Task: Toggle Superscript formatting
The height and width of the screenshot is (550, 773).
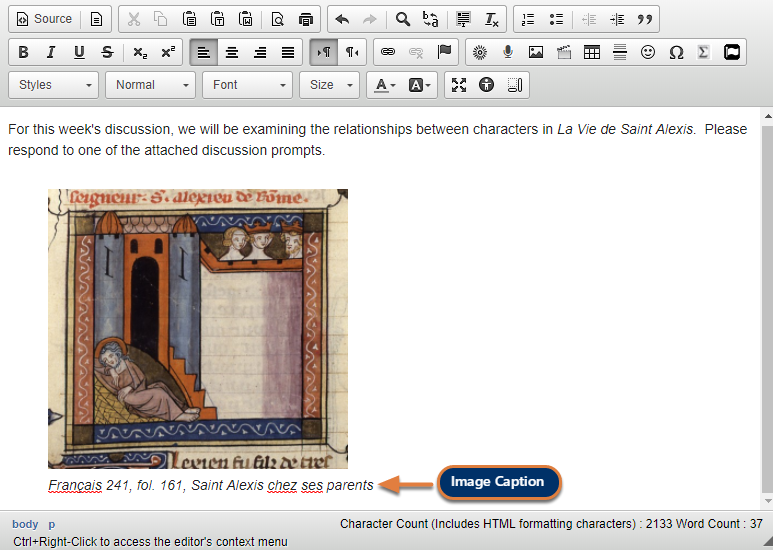Action: click(168, 52)
